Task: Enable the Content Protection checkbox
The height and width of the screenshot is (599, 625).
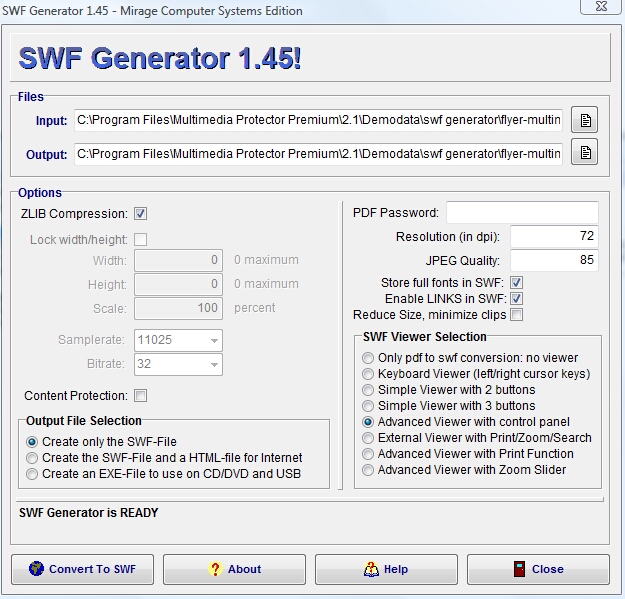Action: (141, 395)
